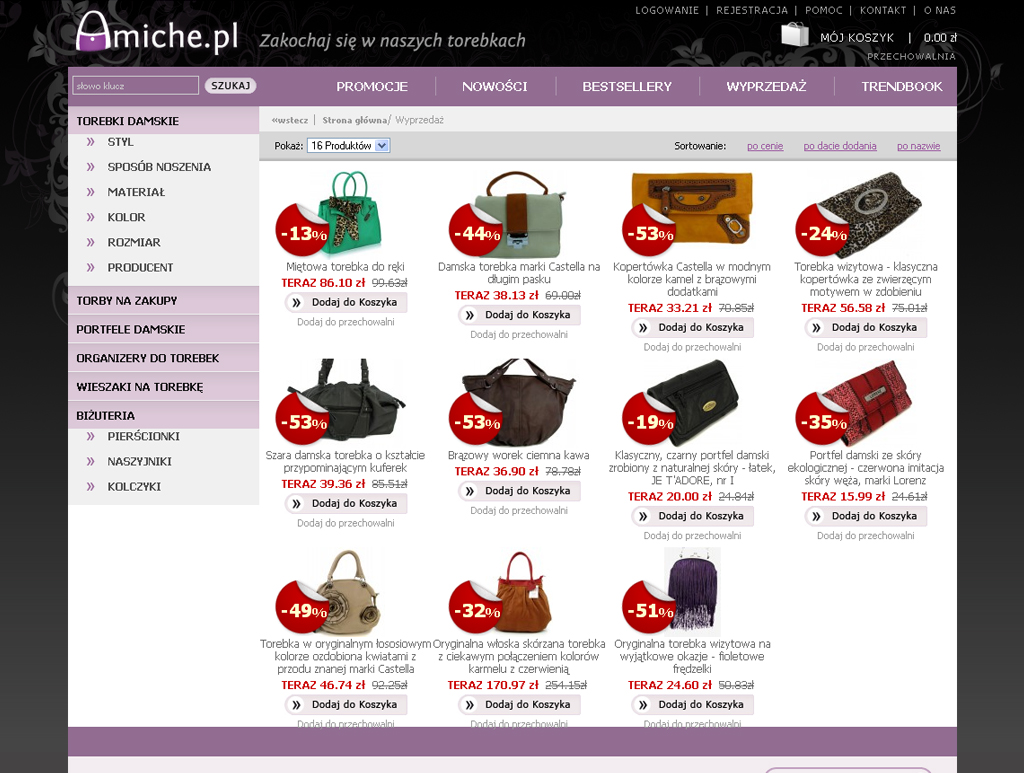Click the słowo klucz search field

[x=135, y=86]
